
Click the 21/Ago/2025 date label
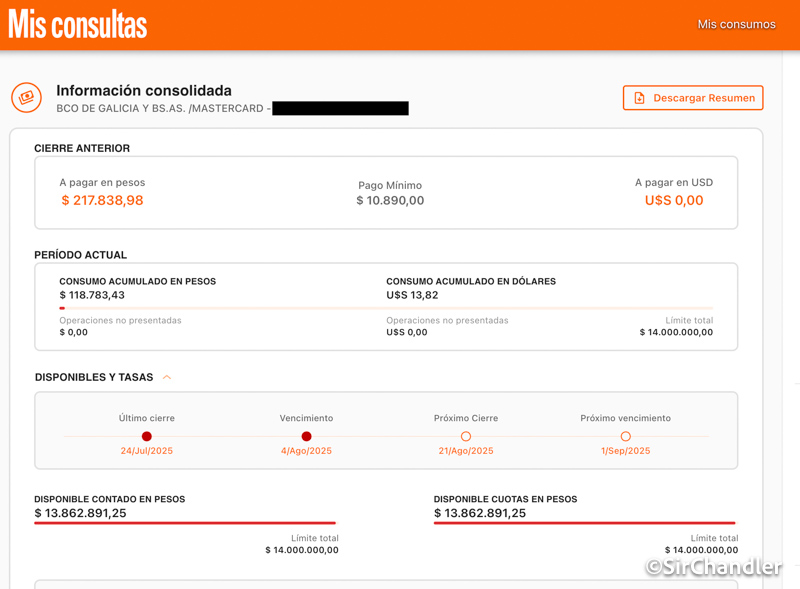pyautogui.click(x=466, y=451)
